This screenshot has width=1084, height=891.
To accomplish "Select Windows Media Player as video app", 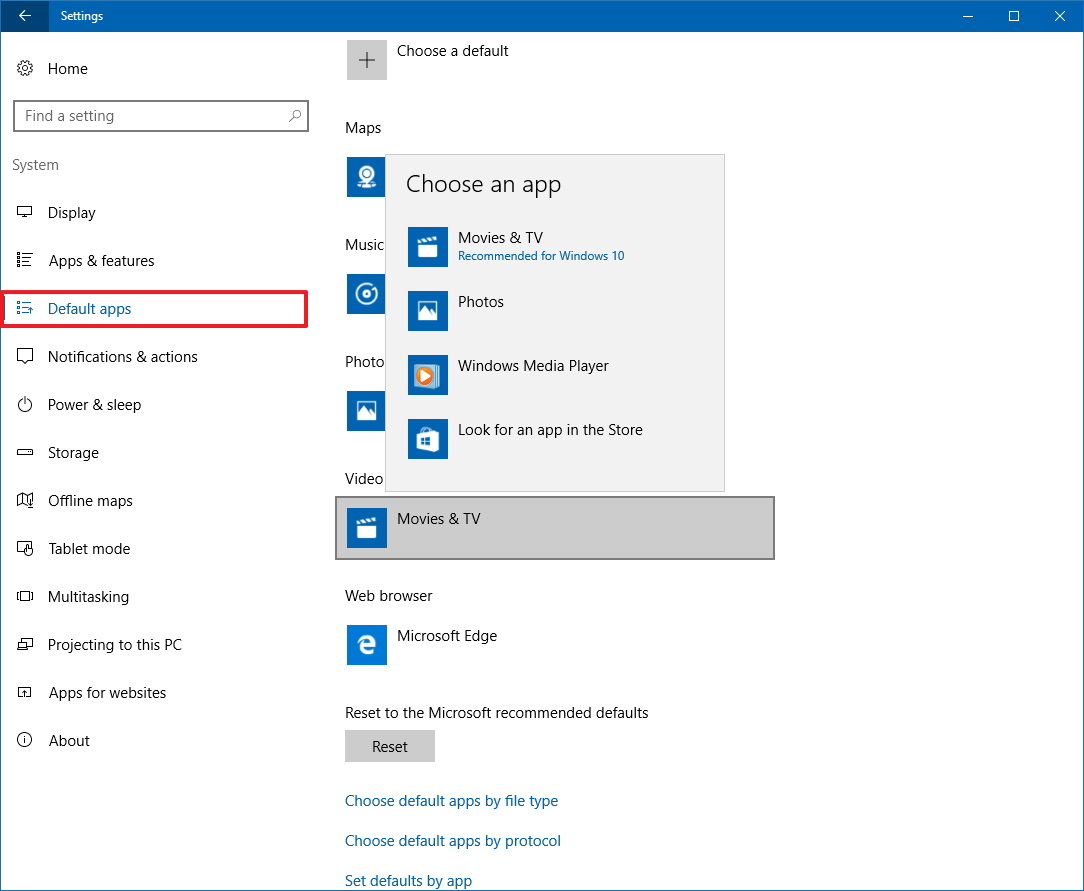I will (x=554, y=375).
